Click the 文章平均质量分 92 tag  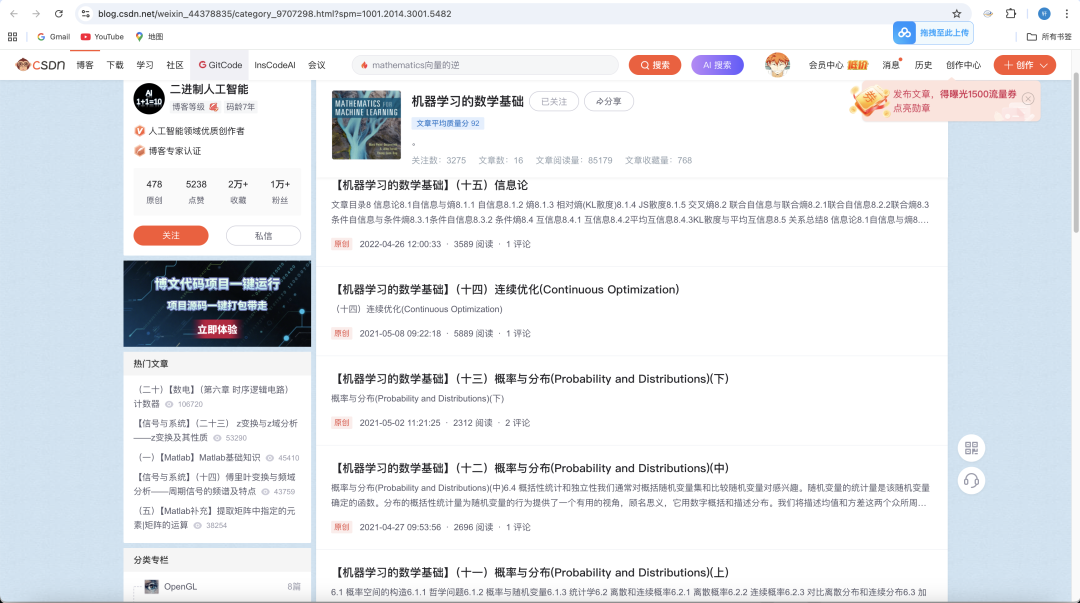(448, 123)
